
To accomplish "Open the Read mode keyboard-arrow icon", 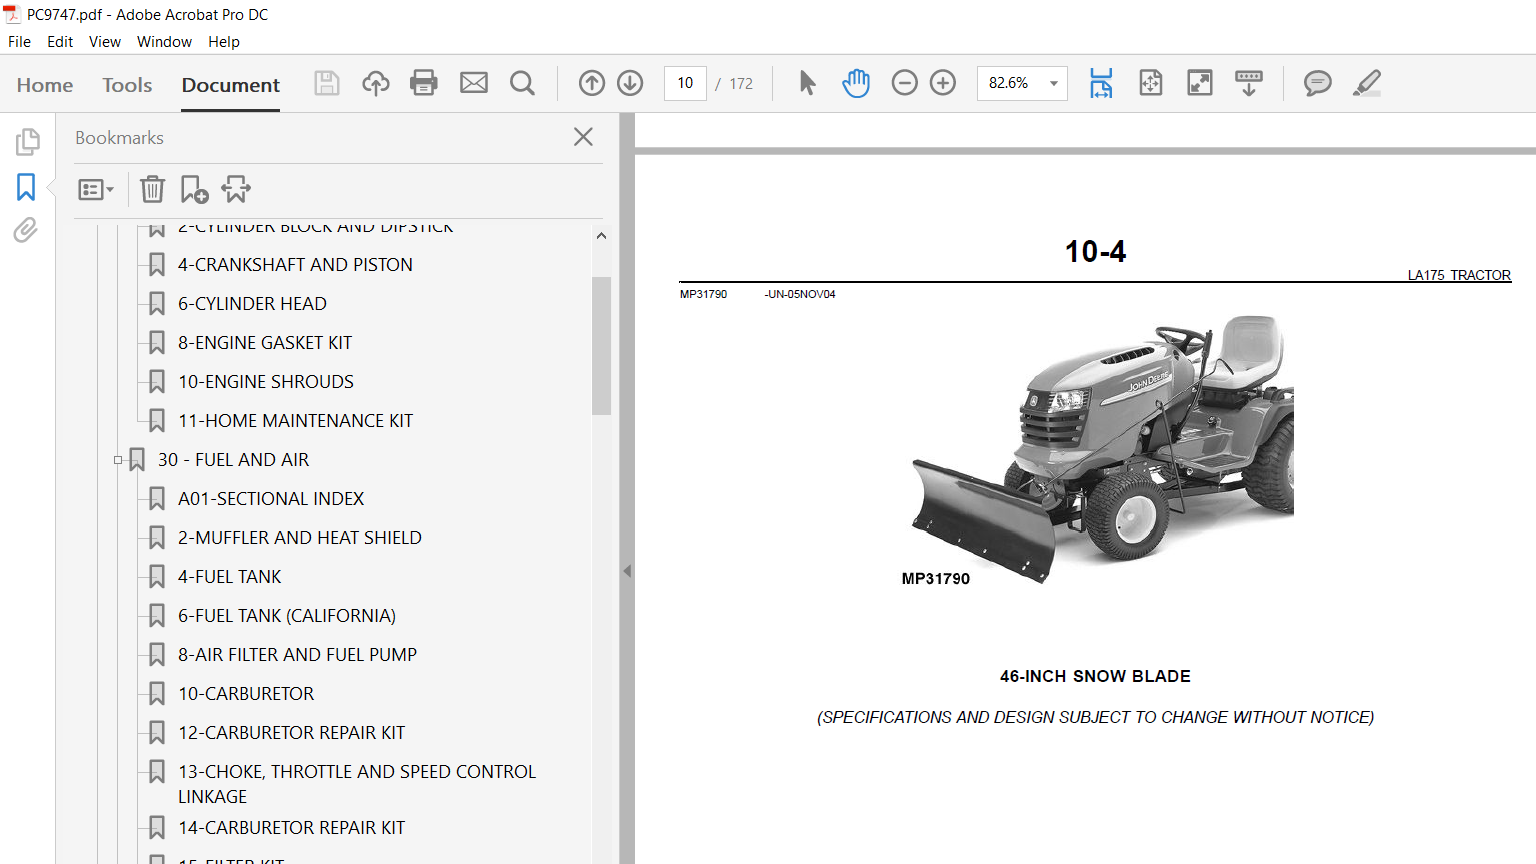I will (1249, 83).
